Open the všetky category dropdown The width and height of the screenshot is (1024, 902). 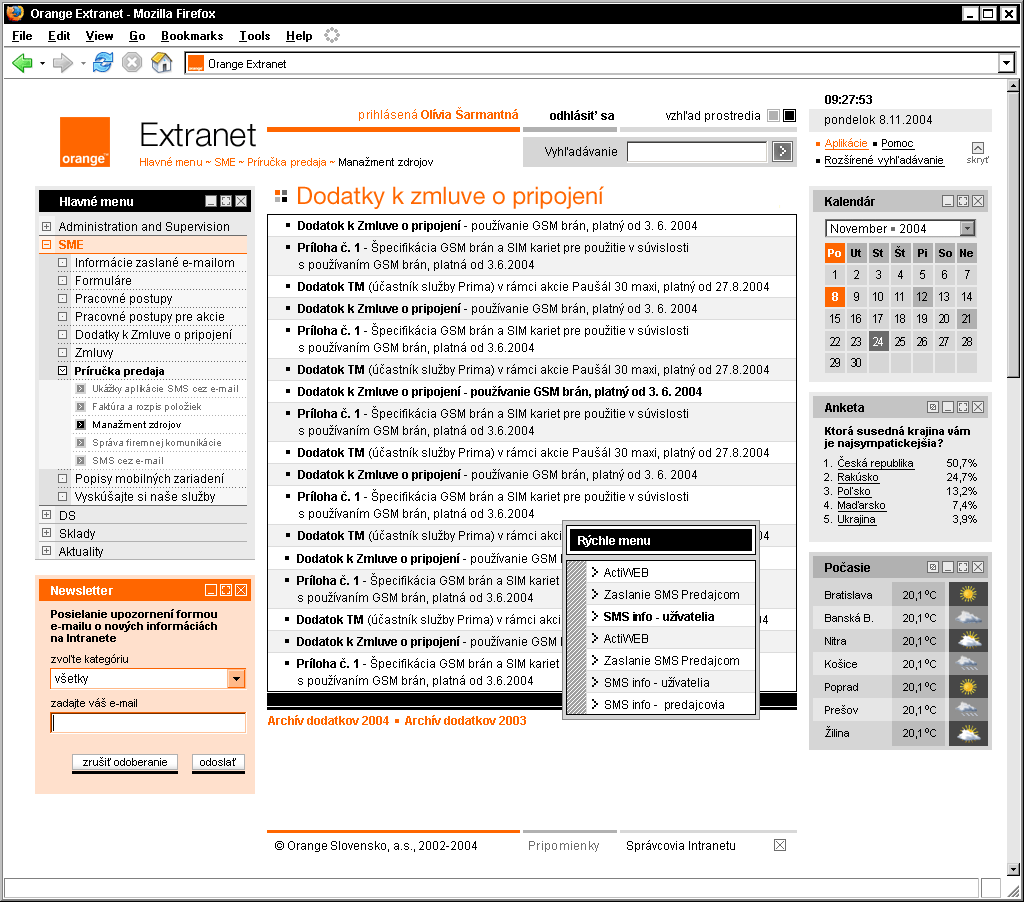tap(236, 679)
